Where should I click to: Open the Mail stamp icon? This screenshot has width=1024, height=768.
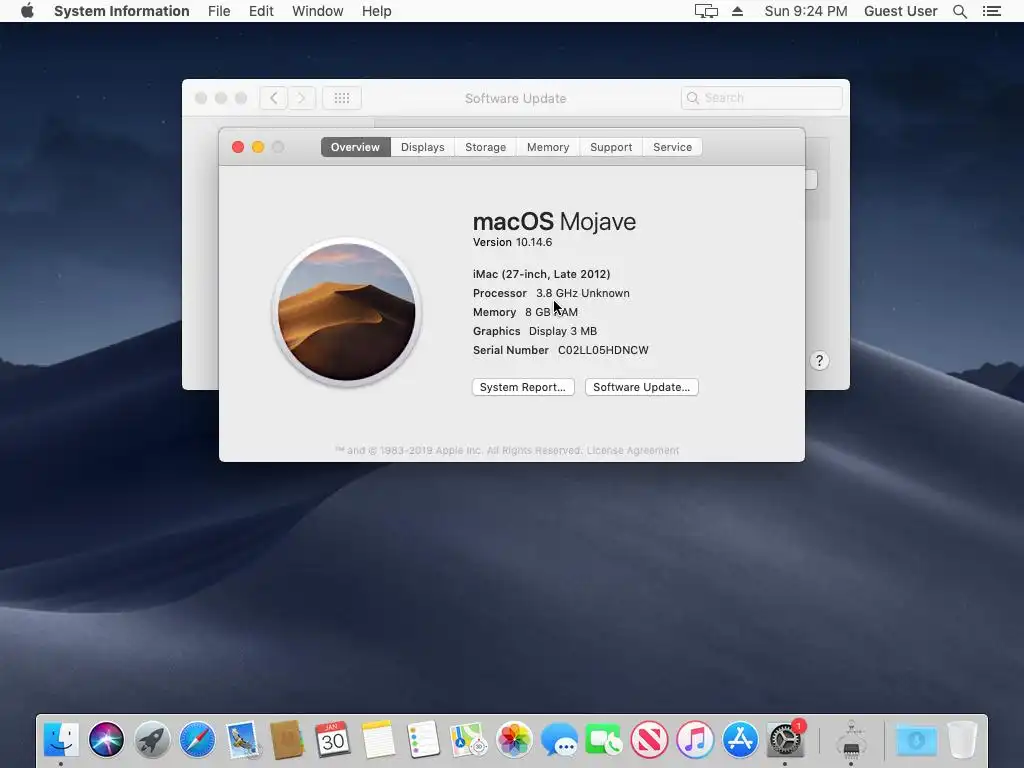coord(243,740)
